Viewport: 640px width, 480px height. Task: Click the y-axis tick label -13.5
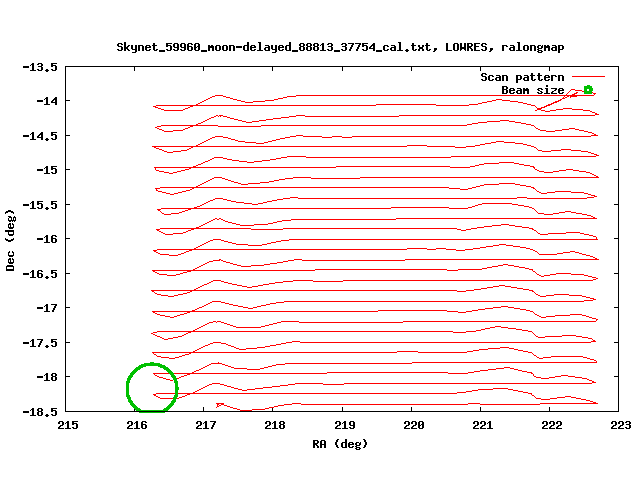coord(40,67)
